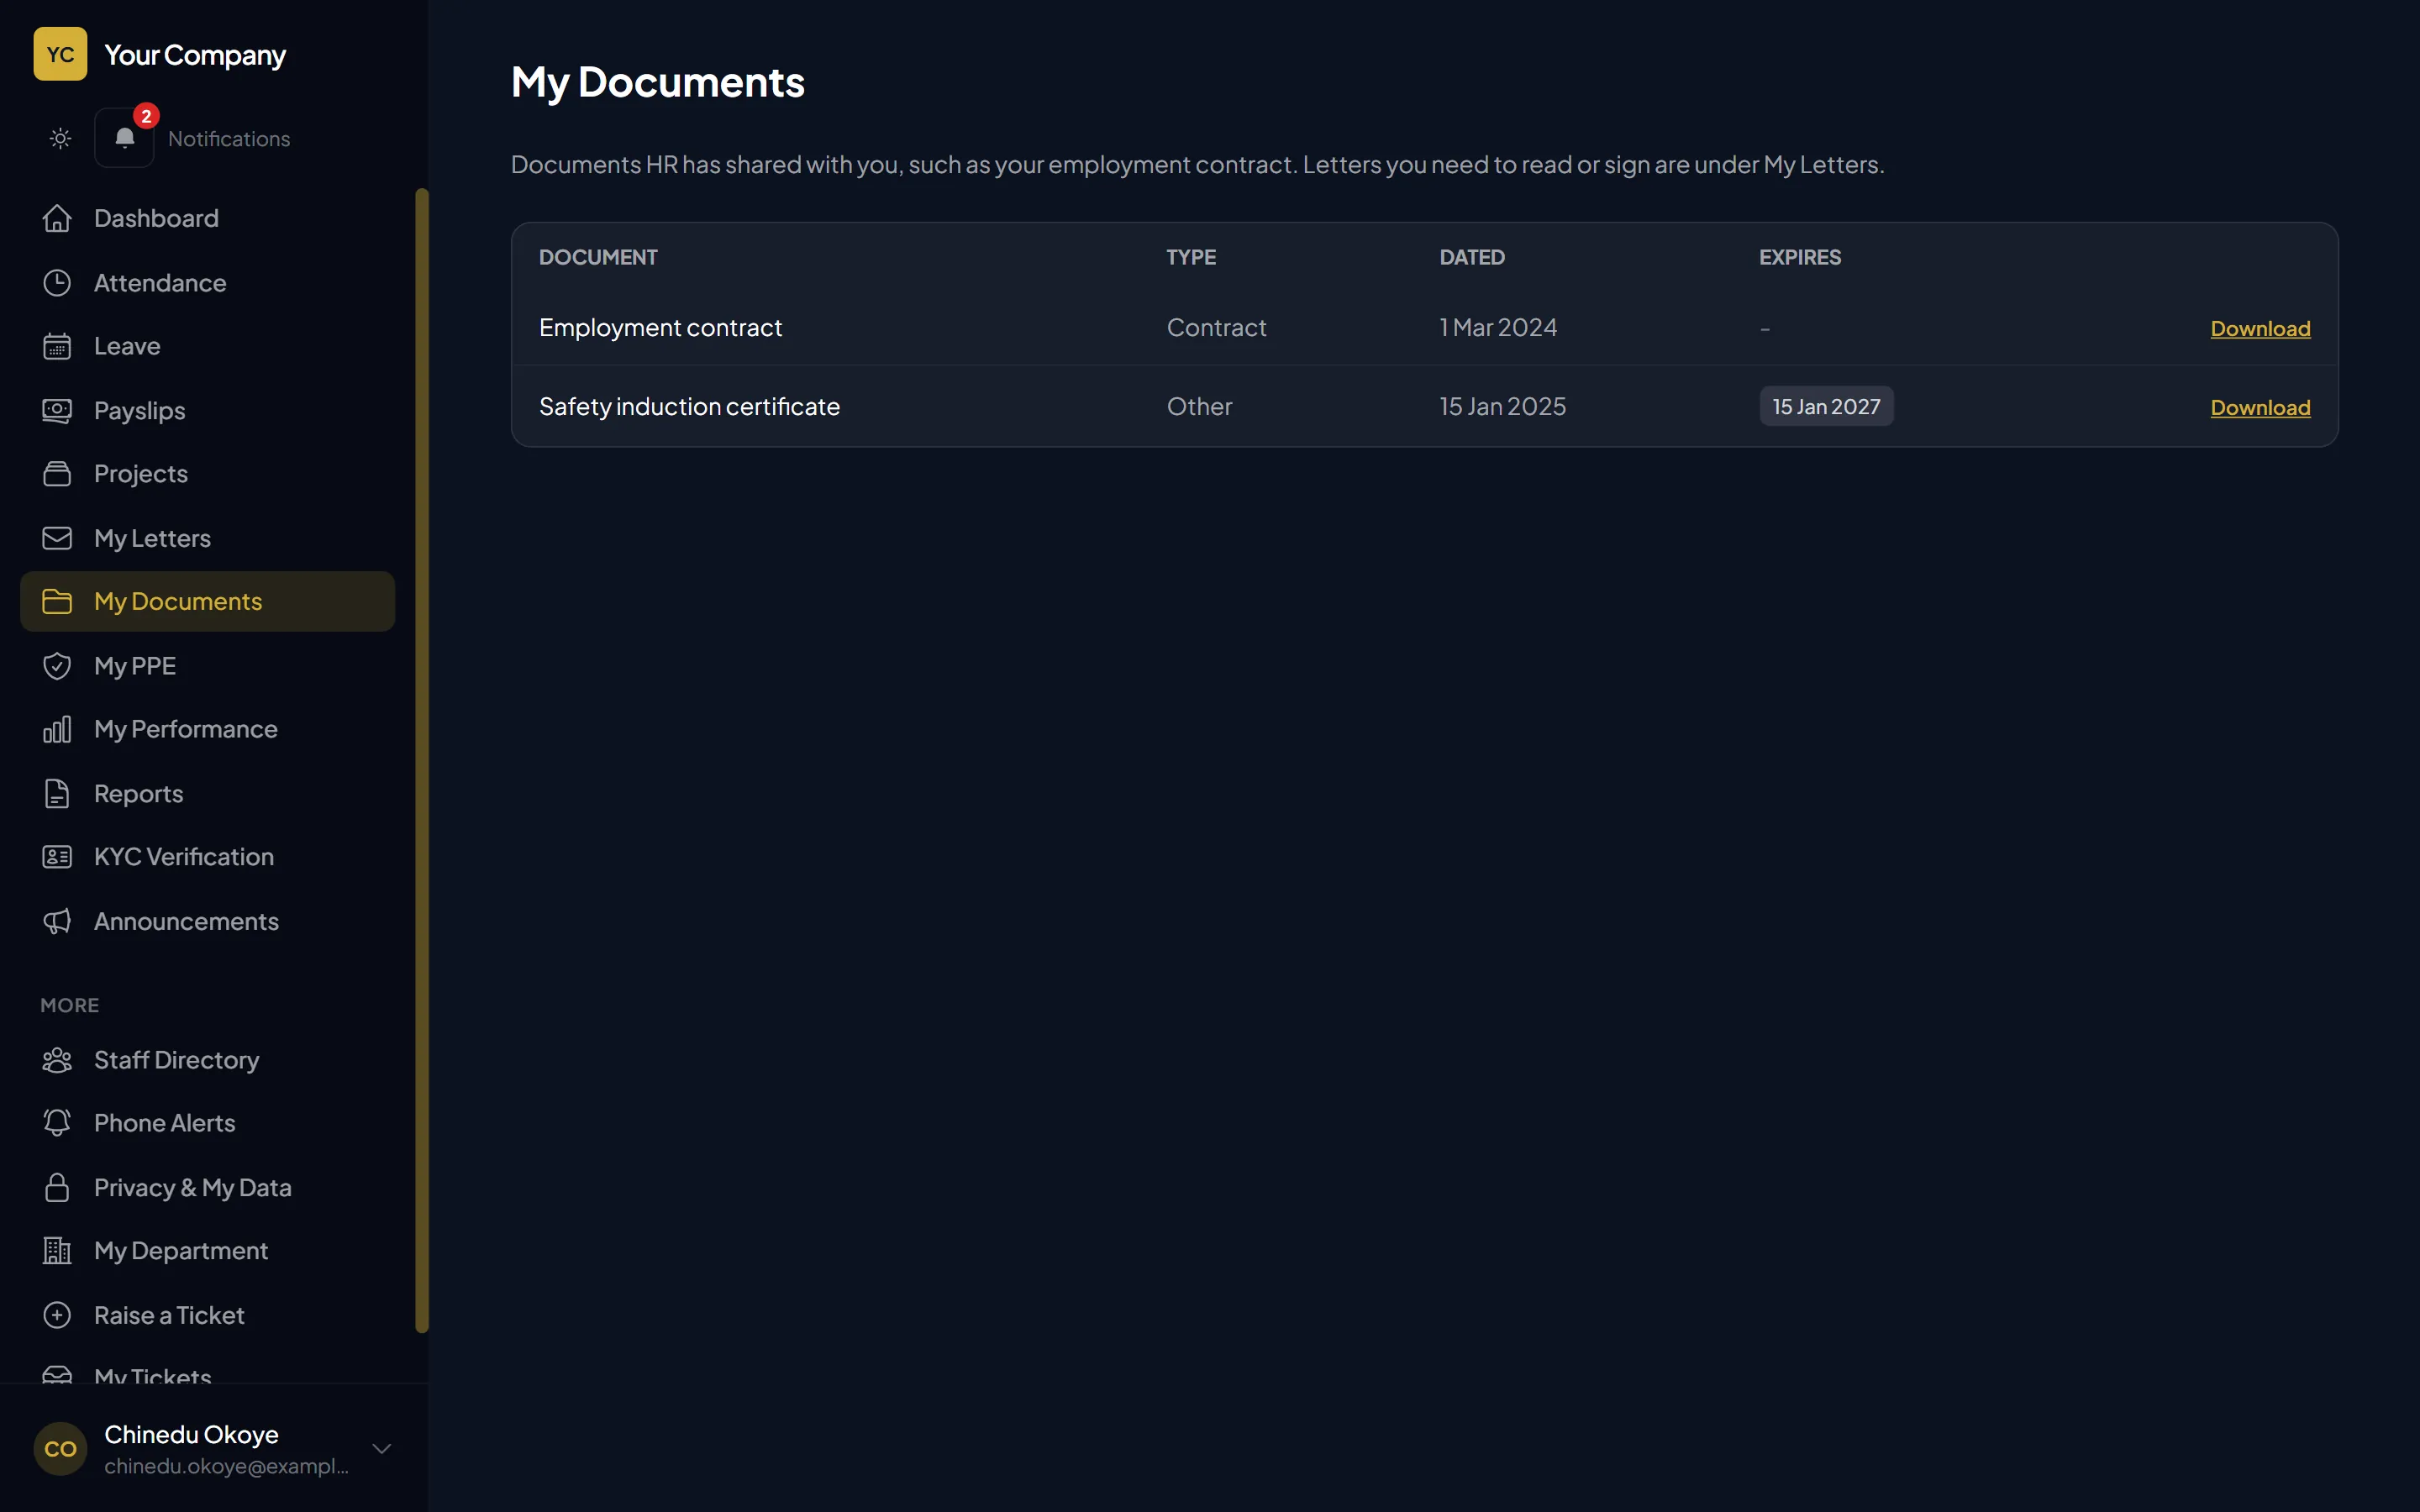
Task: Toggle the light/dark theme sun icon
Action: (60, 138)
